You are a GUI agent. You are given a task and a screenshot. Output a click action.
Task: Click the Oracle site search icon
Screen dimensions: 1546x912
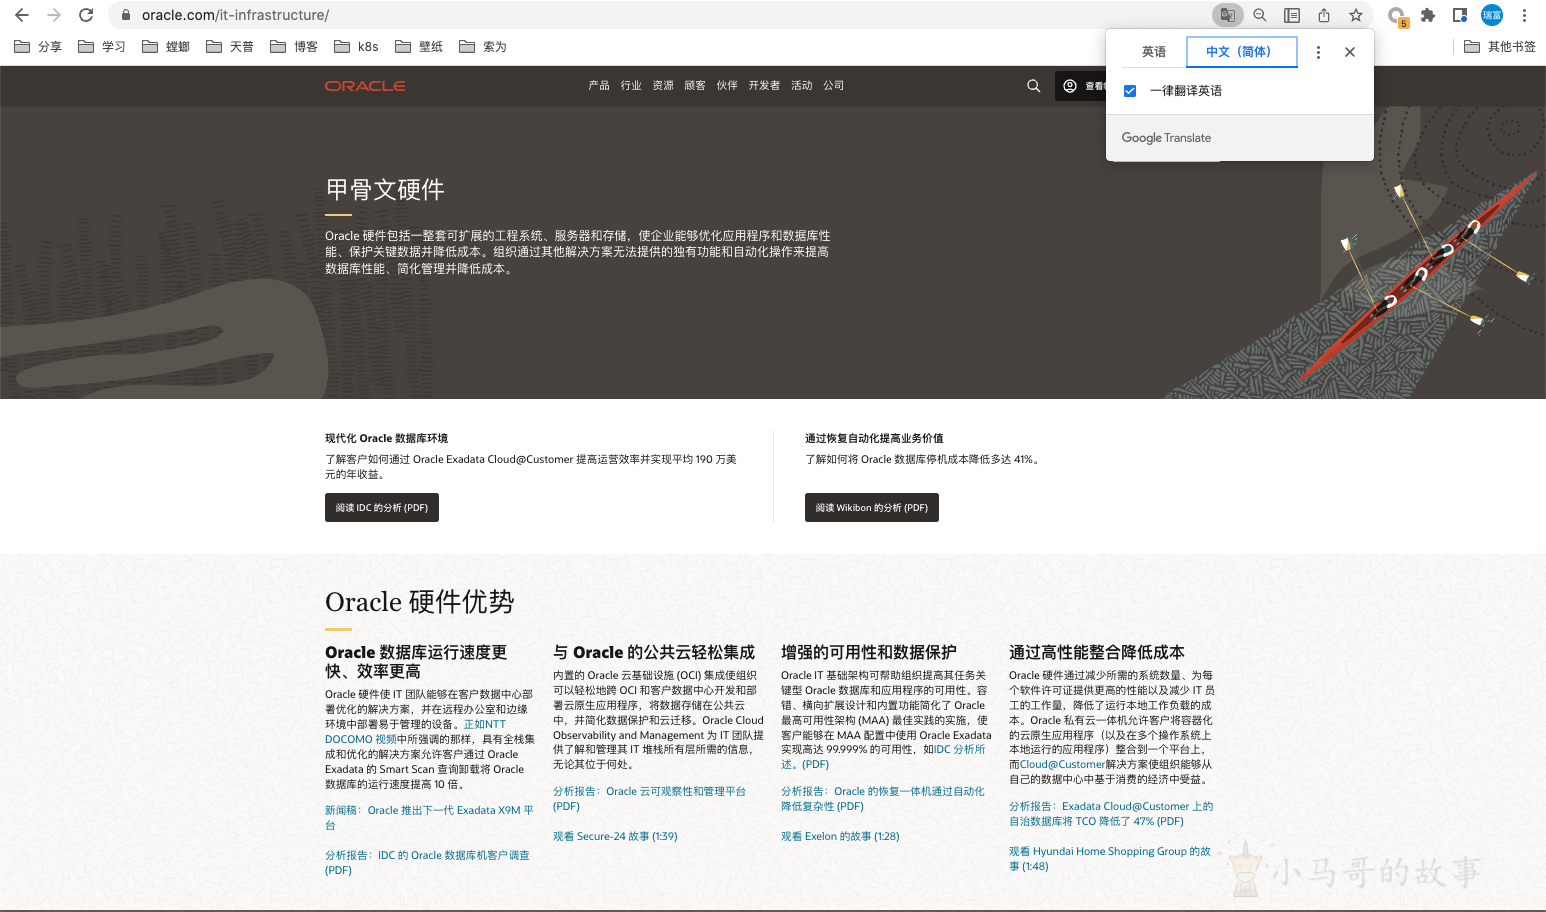click(x=1034, y=86)
